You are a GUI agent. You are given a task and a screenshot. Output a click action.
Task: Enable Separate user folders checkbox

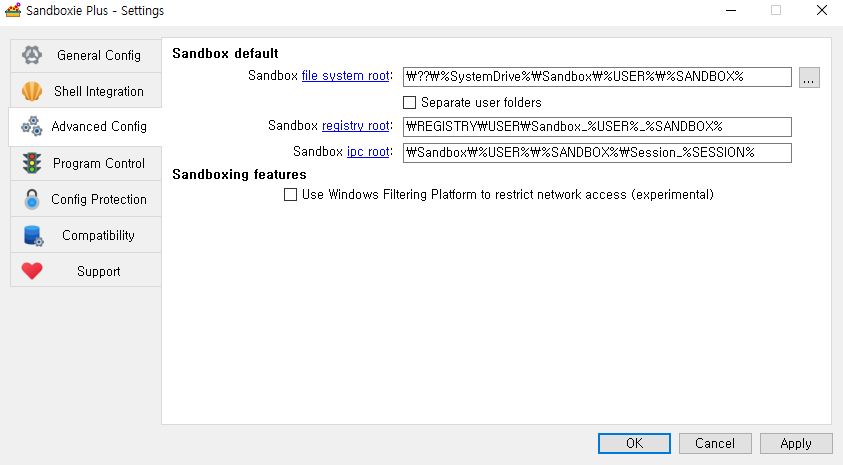point(410,102)
